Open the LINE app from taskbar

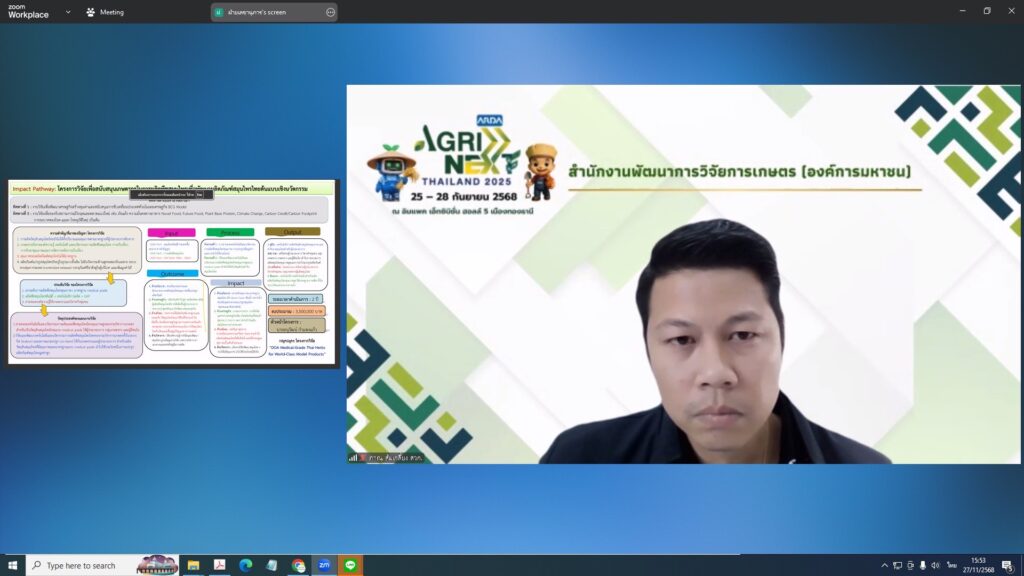tap(350, 566)
